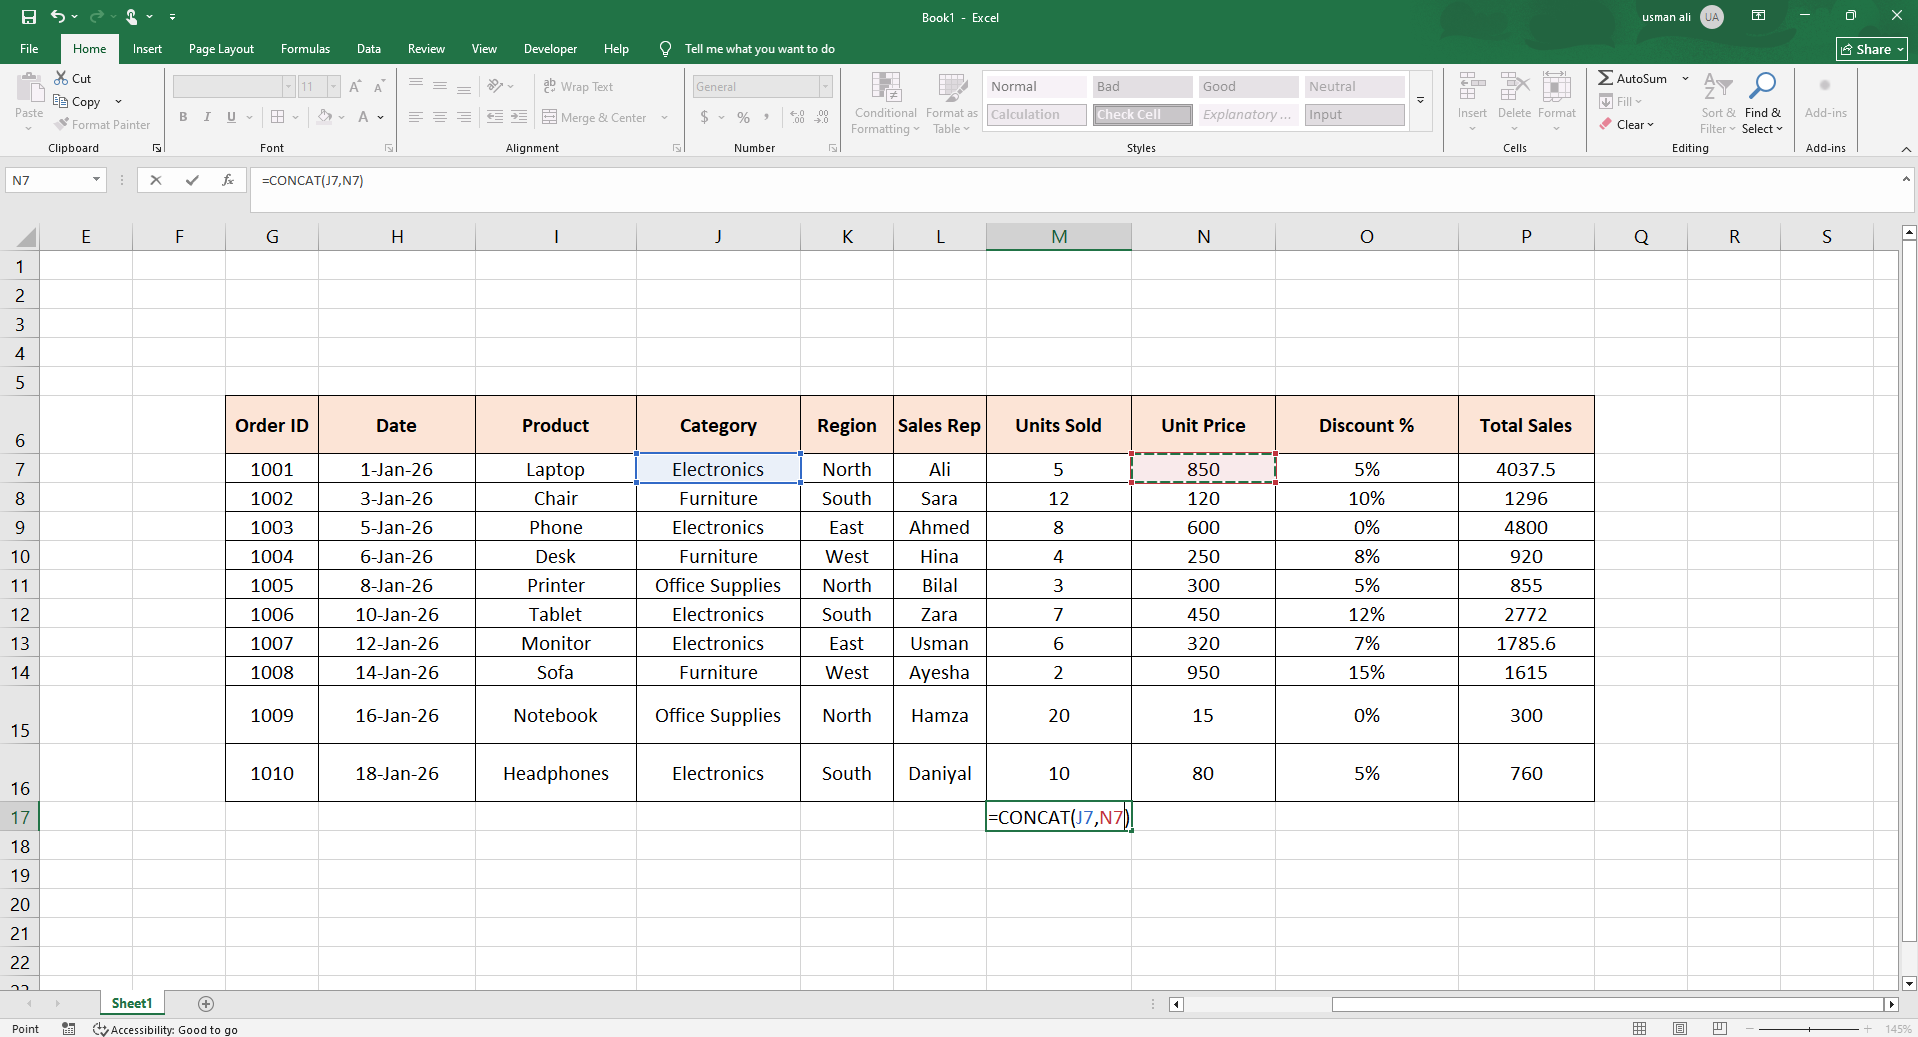Open the Fill dropdown
1918x1037 pixels.
[x=1621, y=101]
